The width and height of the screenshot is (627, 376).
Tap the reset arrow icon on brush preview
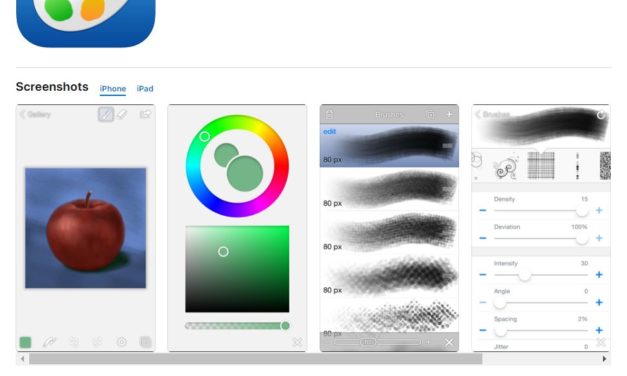pyautogui.click(x=601, y=115)
